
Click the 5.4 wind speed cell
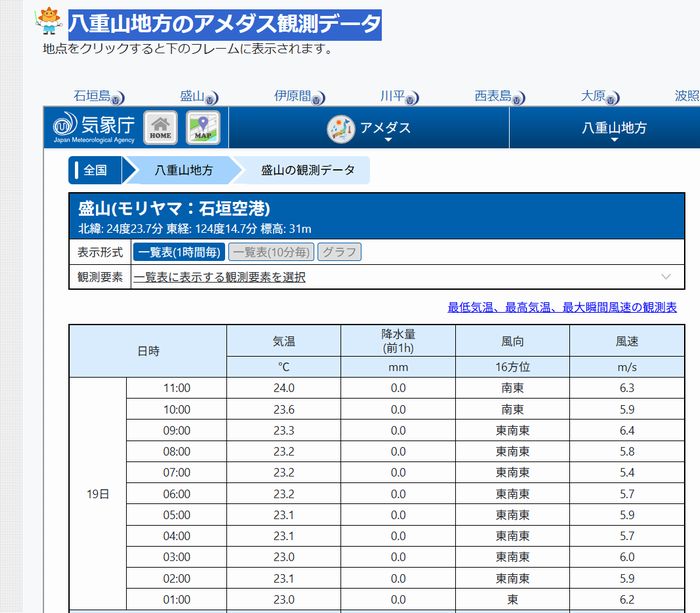pos(627,472)
